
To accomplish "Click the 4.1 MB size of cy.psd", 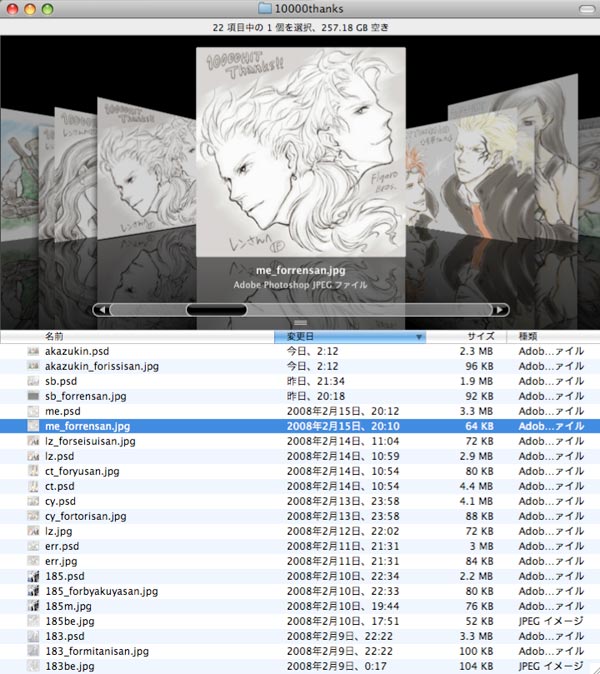I will point(476,502).
